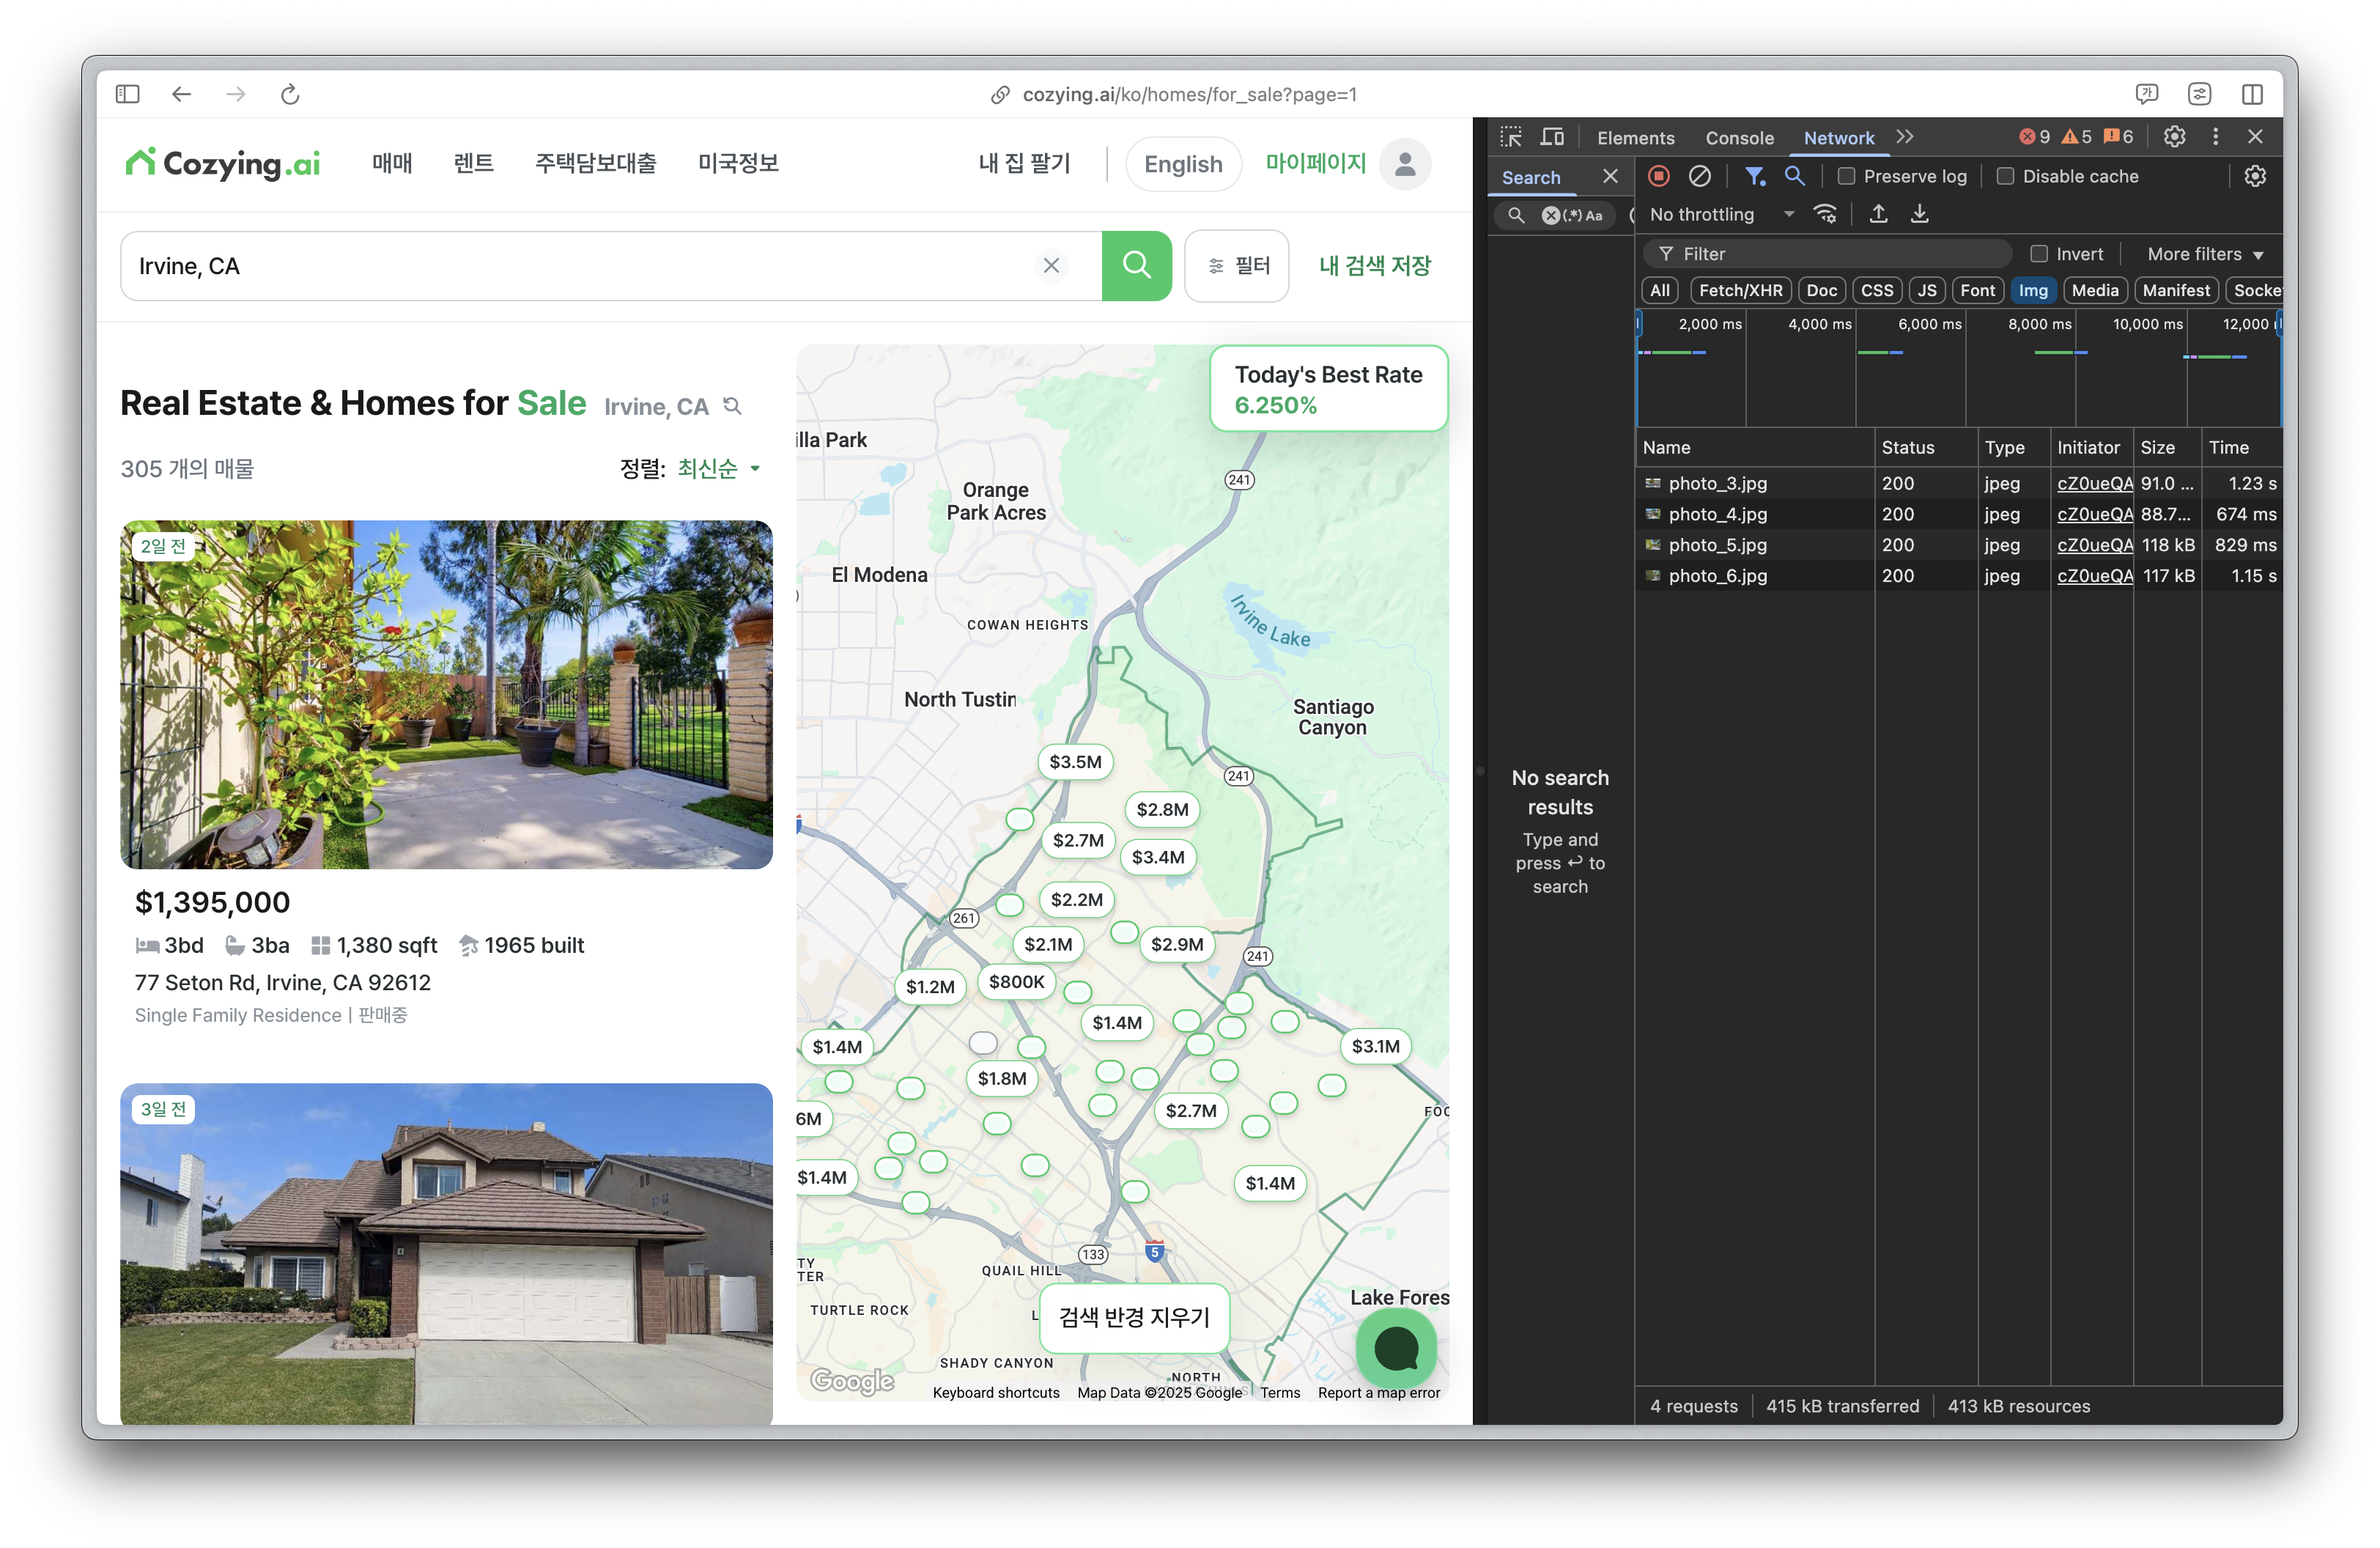The image size is (2380, 1548).
Task: Click the green search magnifier button
Action: click(x=1136, y=265)
